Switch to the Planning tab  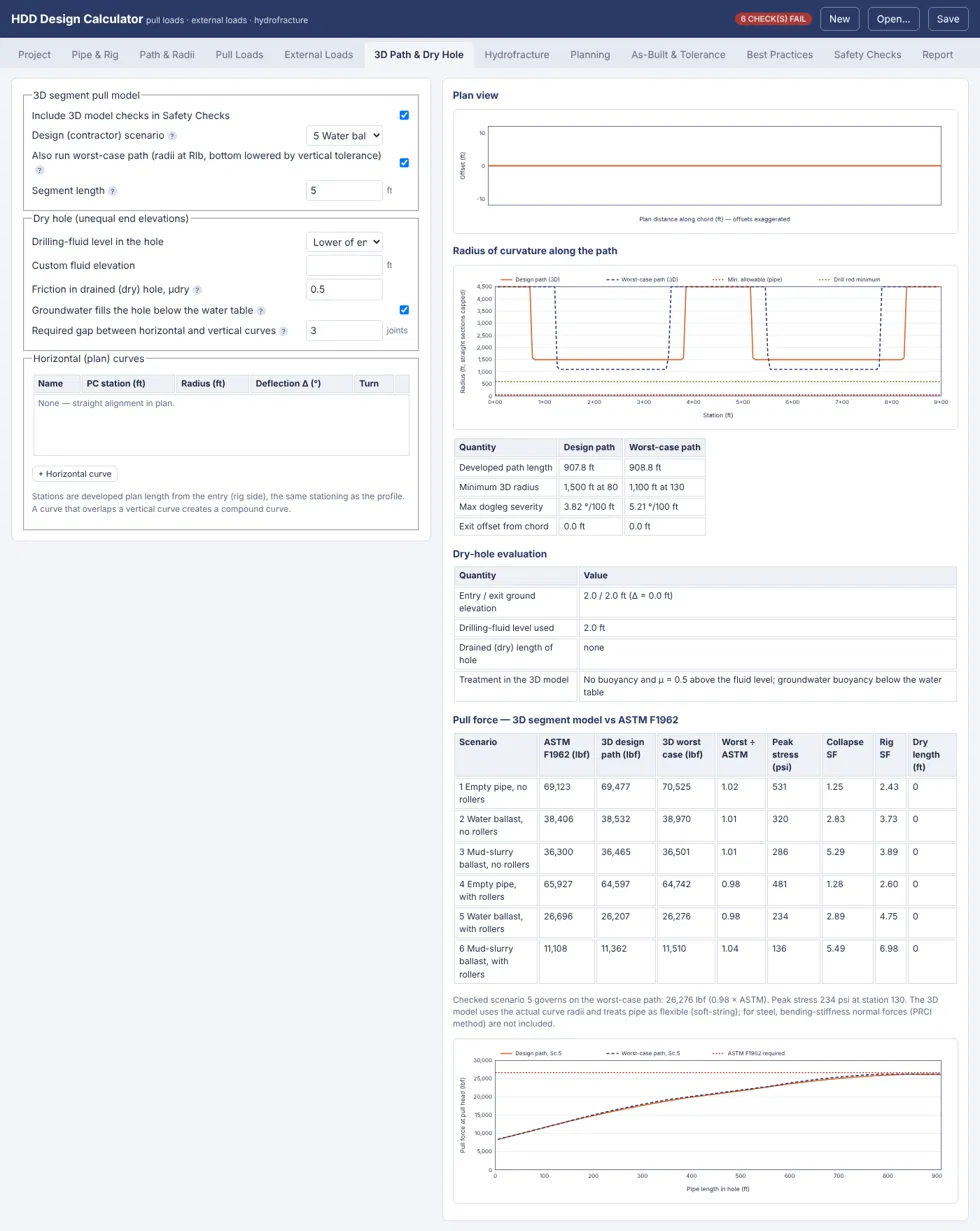pos(590,55)
